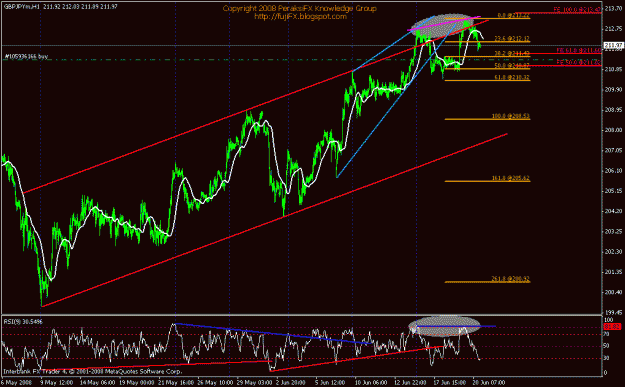
Task: Click 200.40 on the price axis
Action: 613,292
